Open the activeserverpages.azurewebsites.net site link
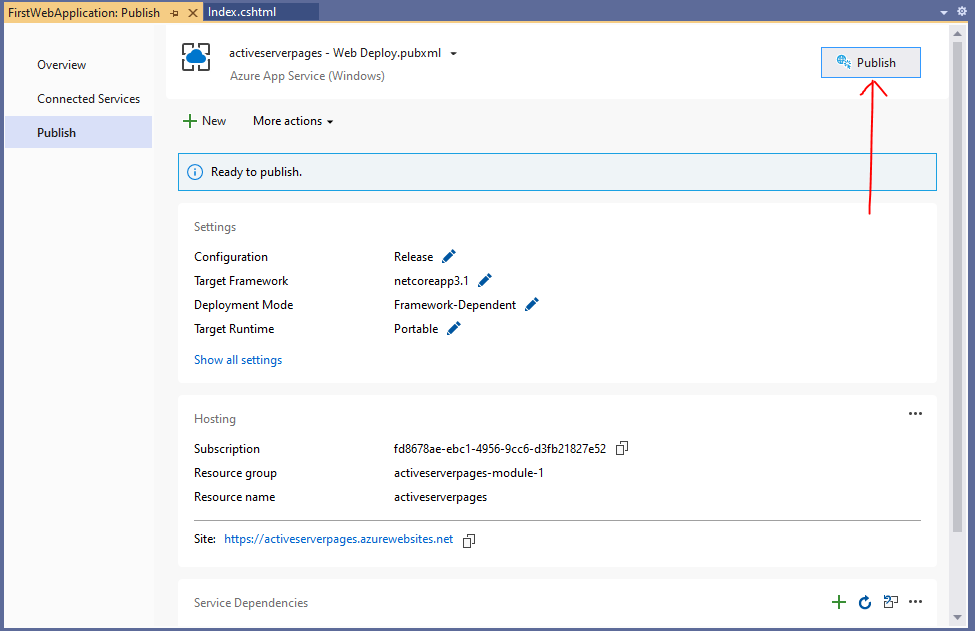This screenshot has width=975, height=631. pyautogui.click(x=338, y=539)
